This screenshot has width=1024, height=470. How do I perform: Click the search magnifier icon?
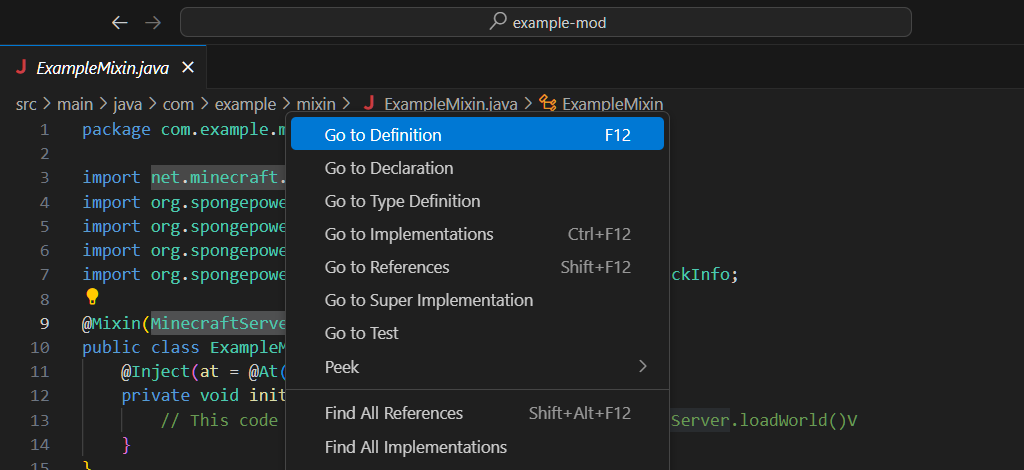[x=498, y=22]
